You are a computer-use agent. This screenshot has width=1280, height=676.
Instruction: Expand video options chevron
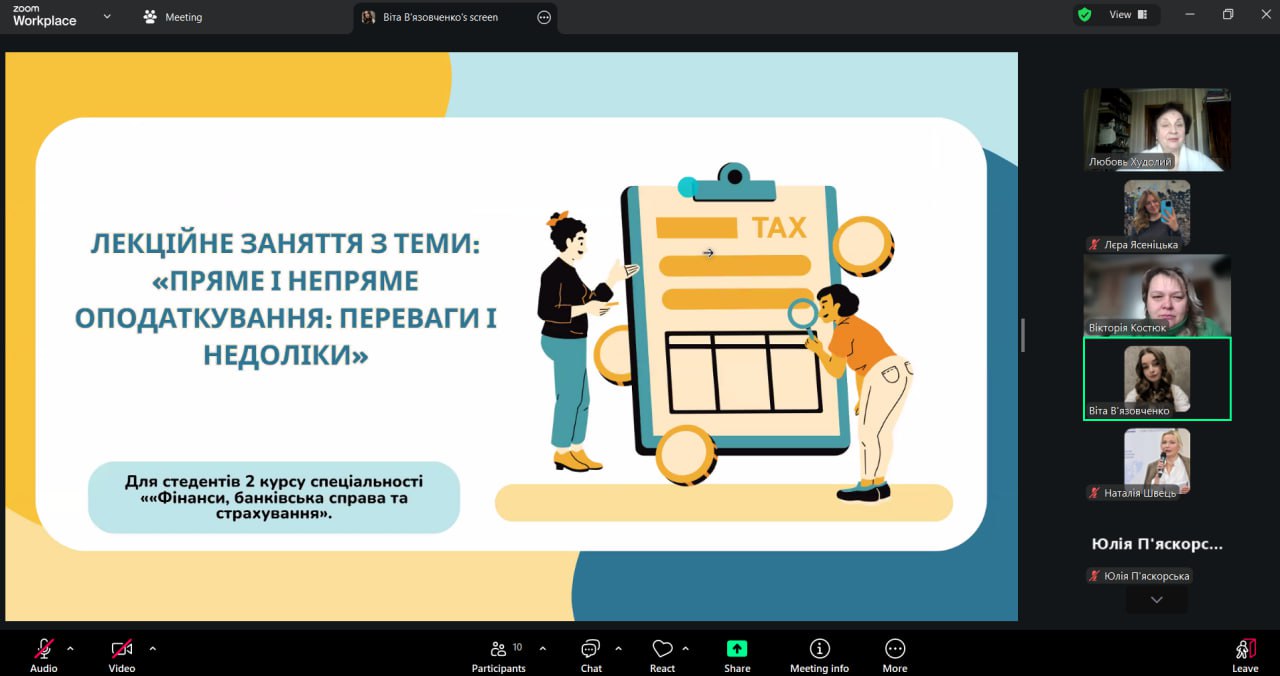coord(152,648)
